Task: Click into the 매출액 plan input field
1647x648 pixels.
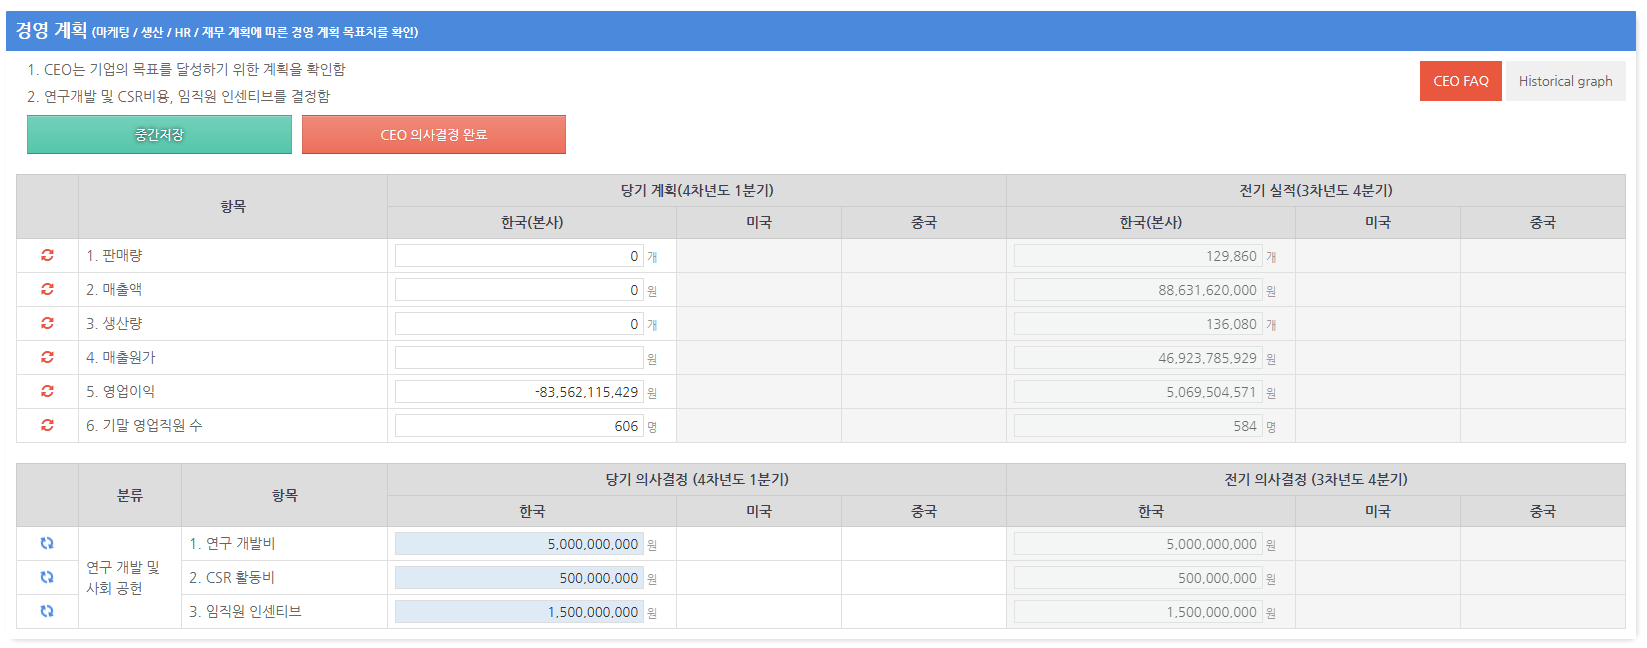Action: (x=518, y=290)
